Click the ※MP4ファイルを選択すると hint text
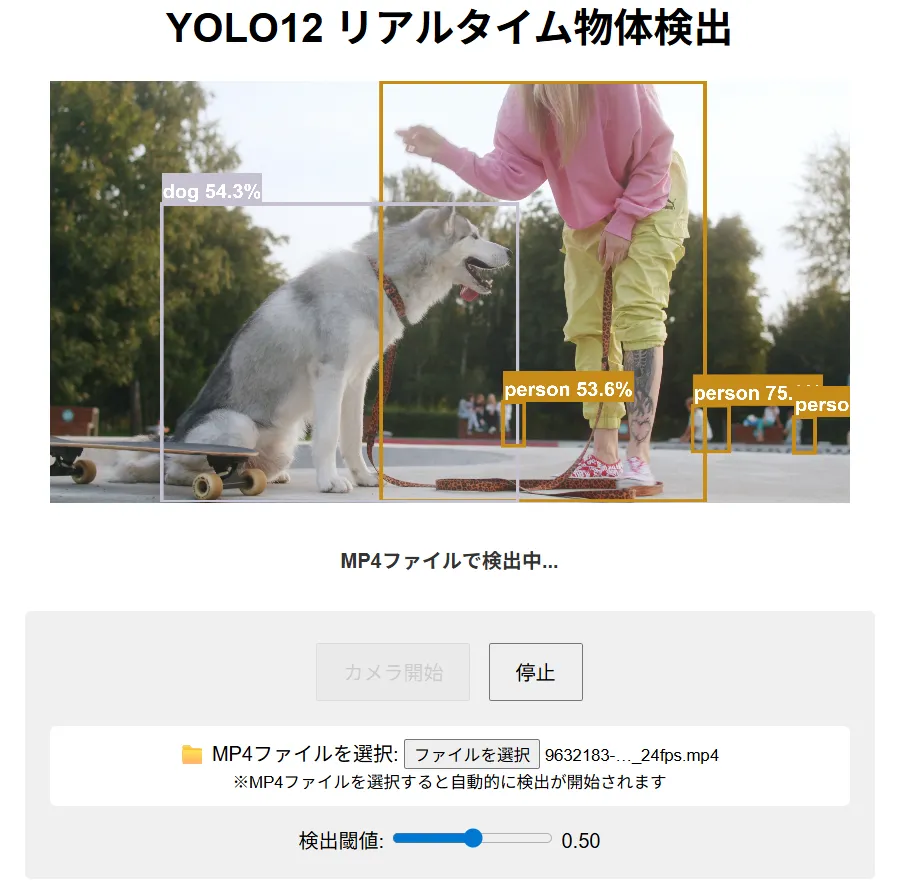 (x=449, y=781)
